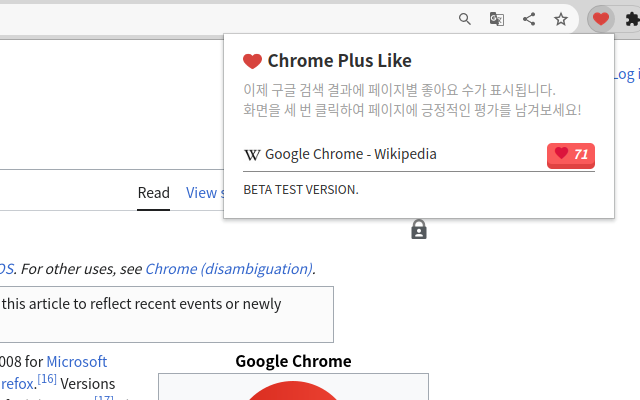Click the red 71 likes button

click(x=571, y=156)
